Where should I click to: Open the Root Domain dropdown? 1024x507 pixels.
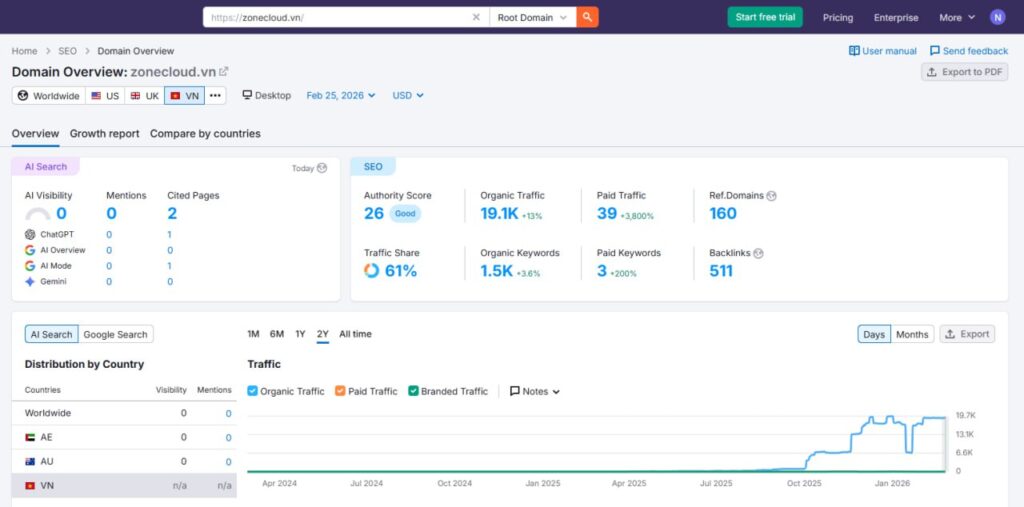pos(532,17)
